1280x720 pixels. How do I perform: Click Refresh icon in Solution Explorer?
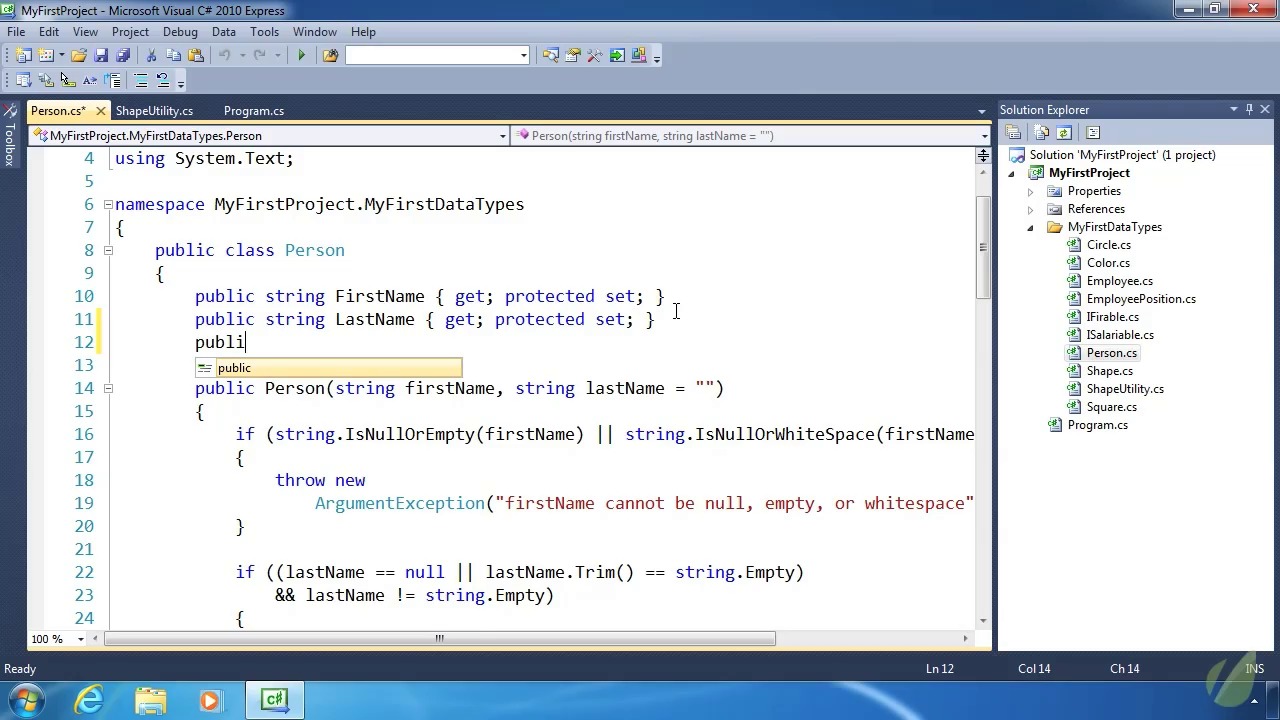(x=1063, y=133)
